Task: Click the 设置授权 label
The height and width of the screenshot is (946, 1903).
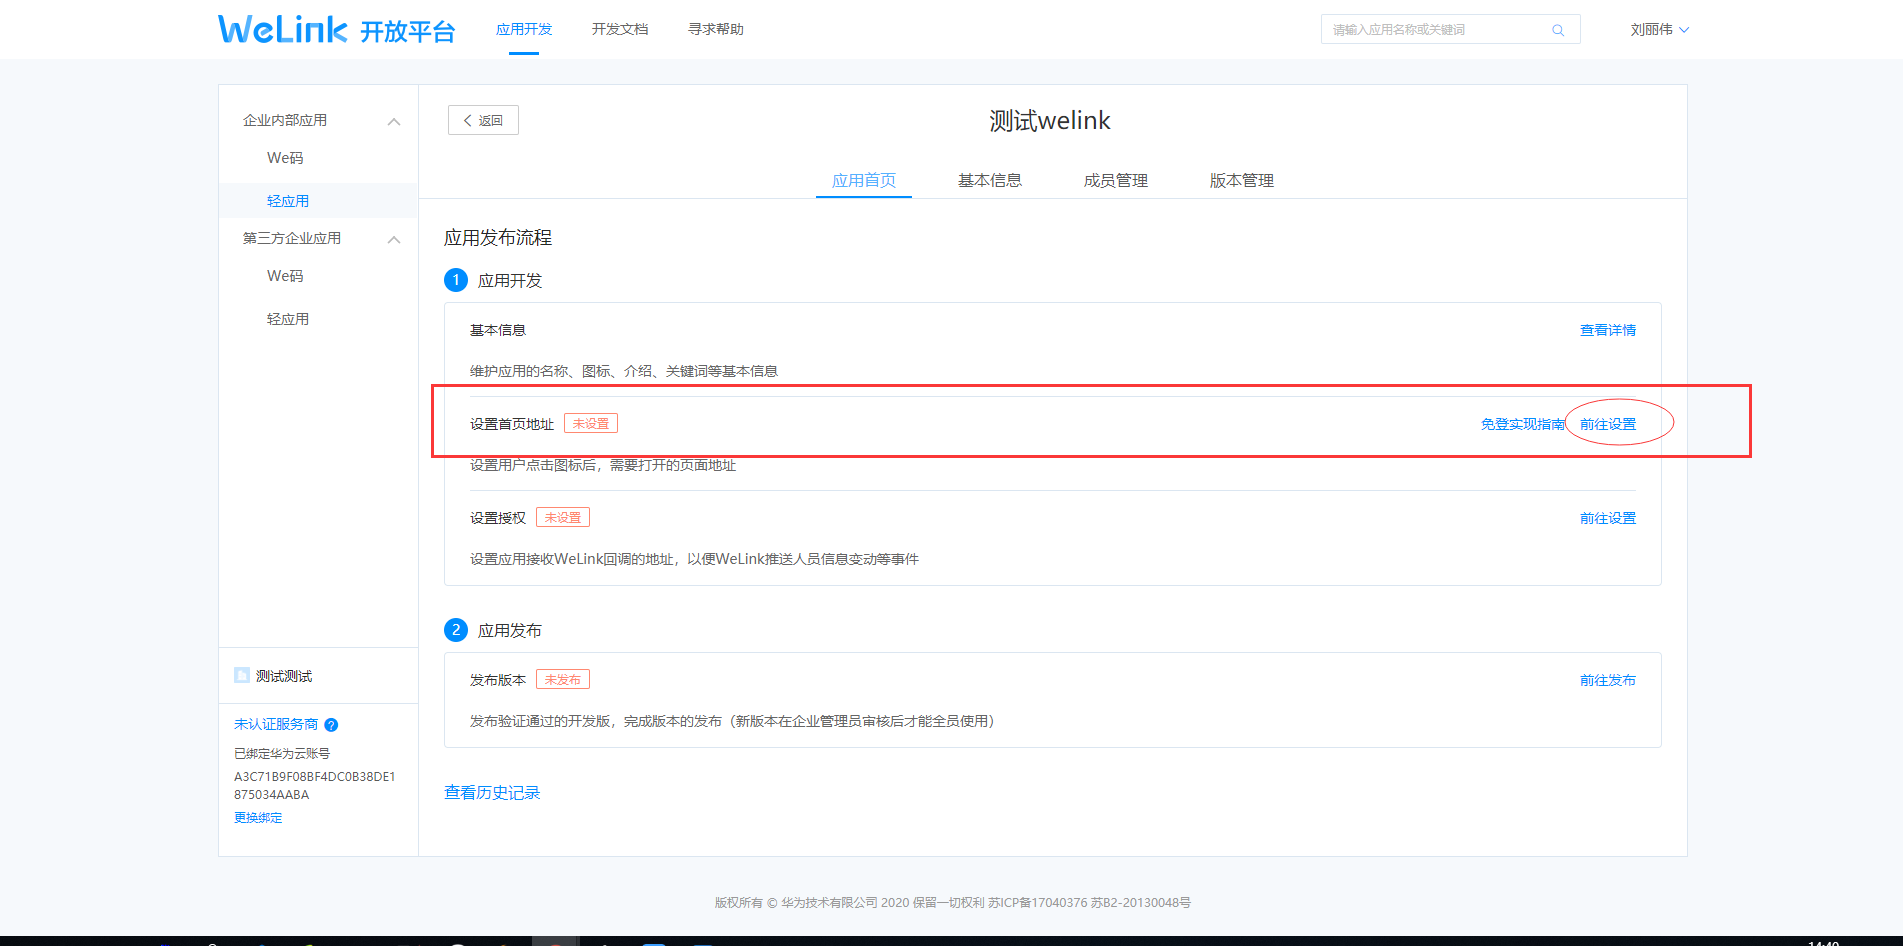Action: pos(498,518)
